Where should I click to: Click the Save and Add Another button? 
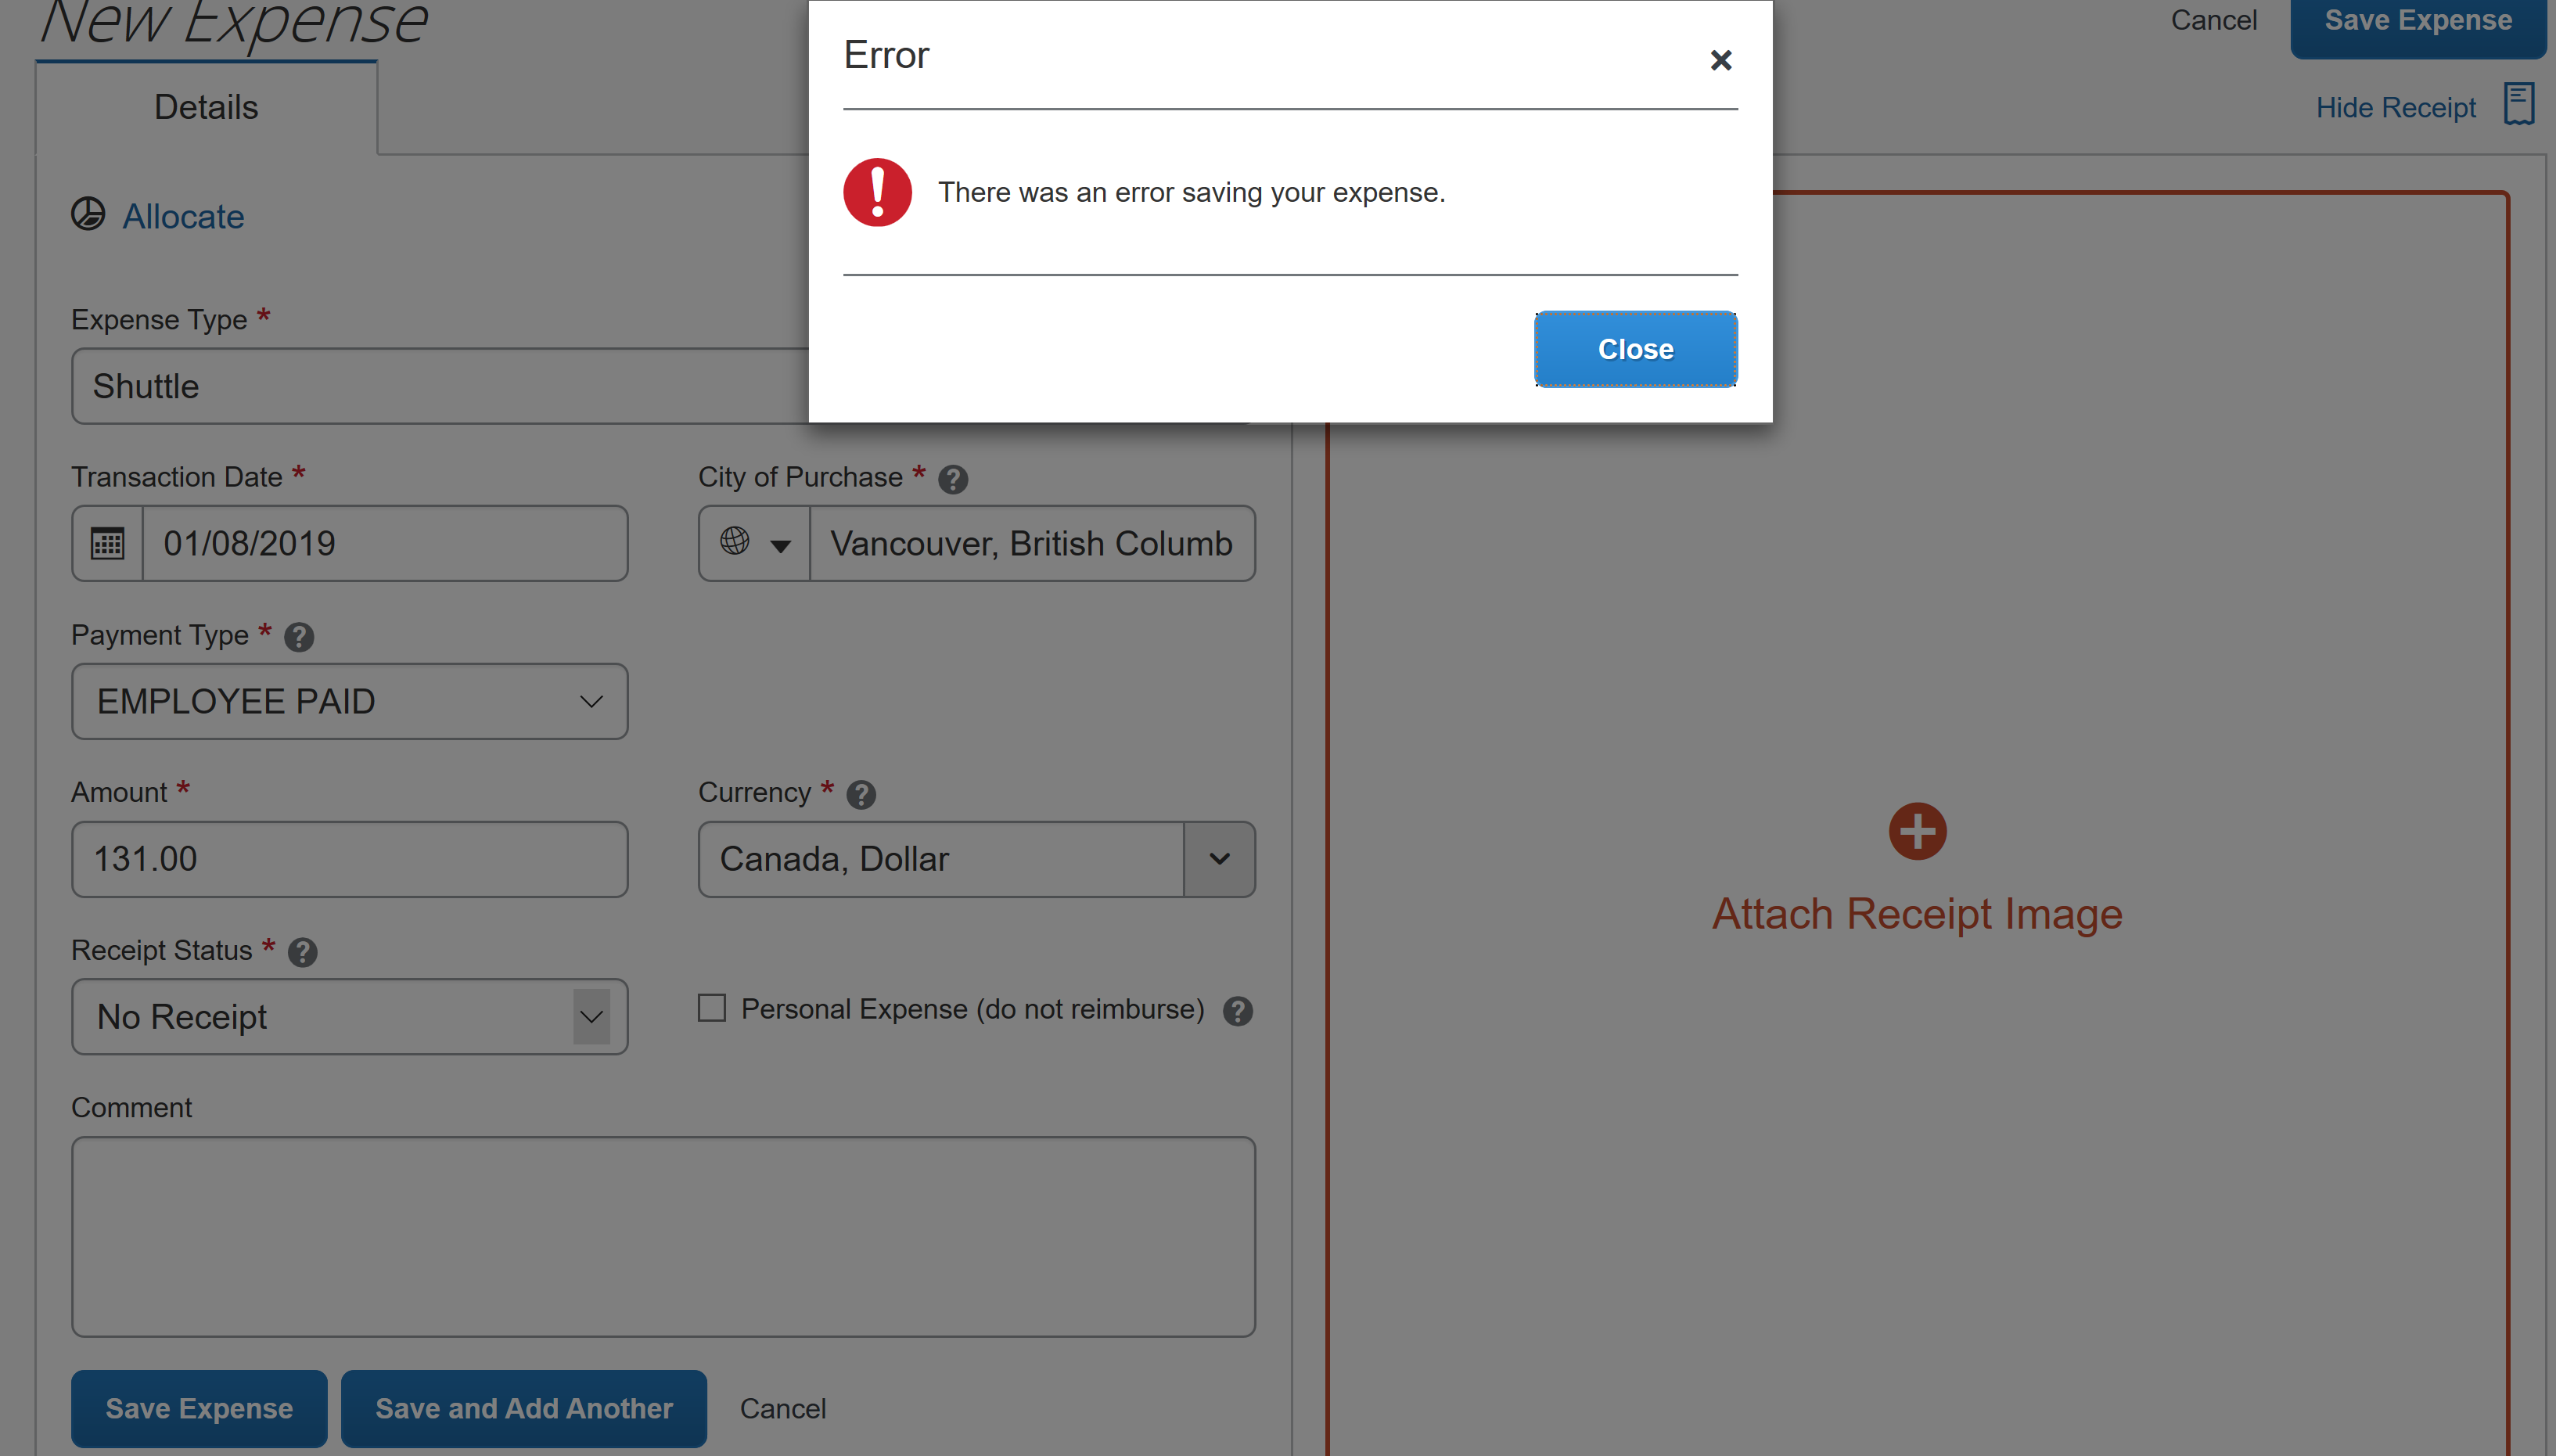coord(523,1408)
